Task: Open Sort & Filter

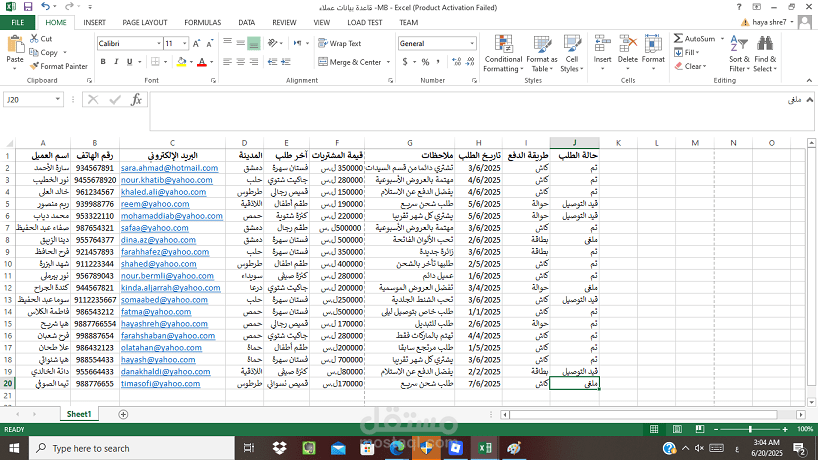Action: point(739,54)
